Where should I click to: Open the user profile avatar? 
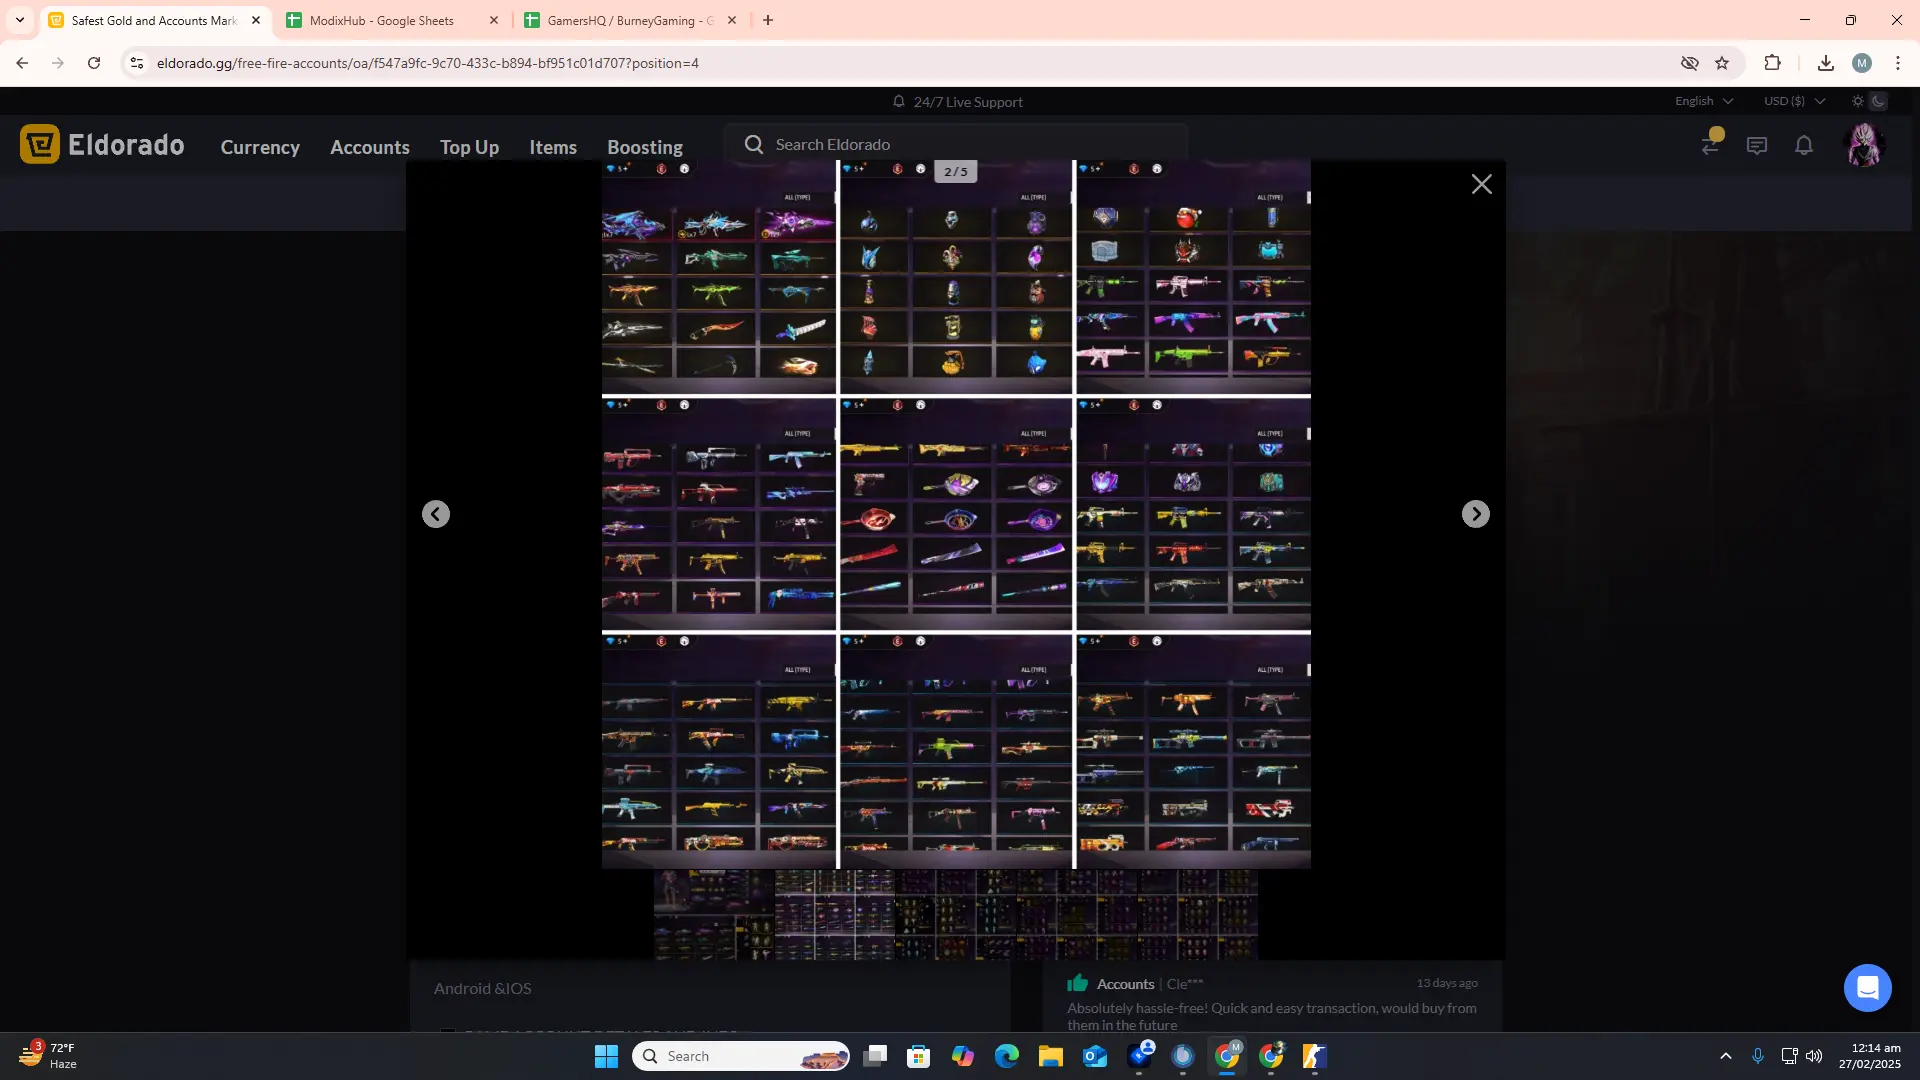pyautogui.click(x=1864, y=146)
